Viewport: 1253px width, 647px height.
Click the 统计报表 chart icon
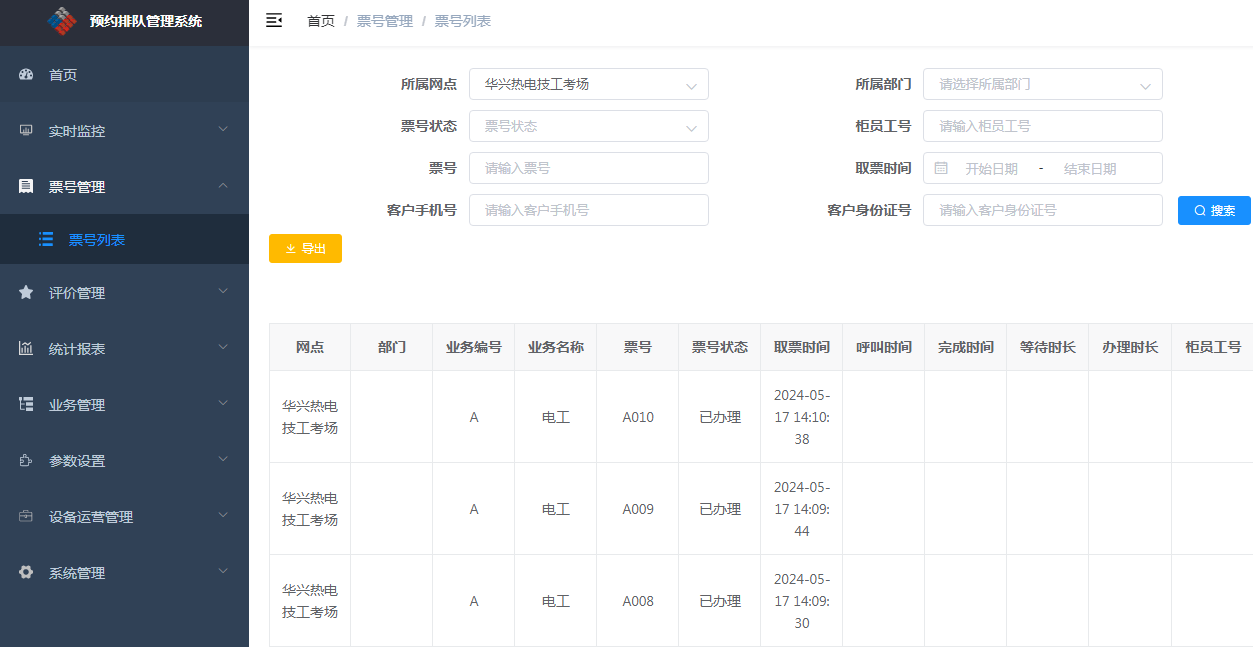(26, 349)
